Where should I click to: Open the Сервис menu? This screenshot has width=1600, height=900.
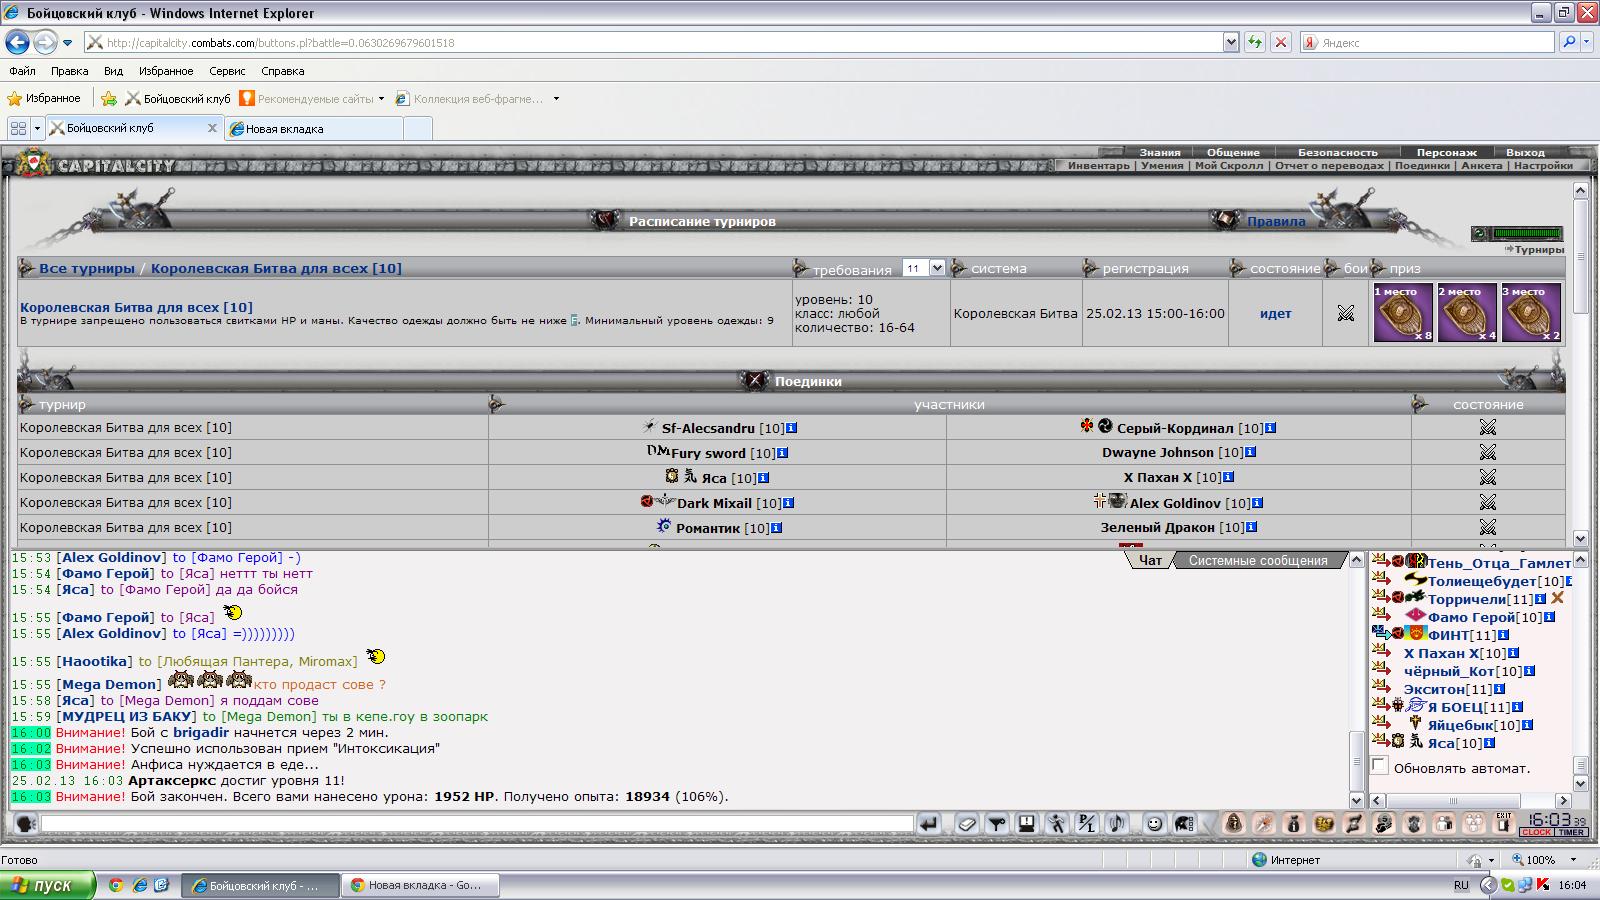point(227,71)
